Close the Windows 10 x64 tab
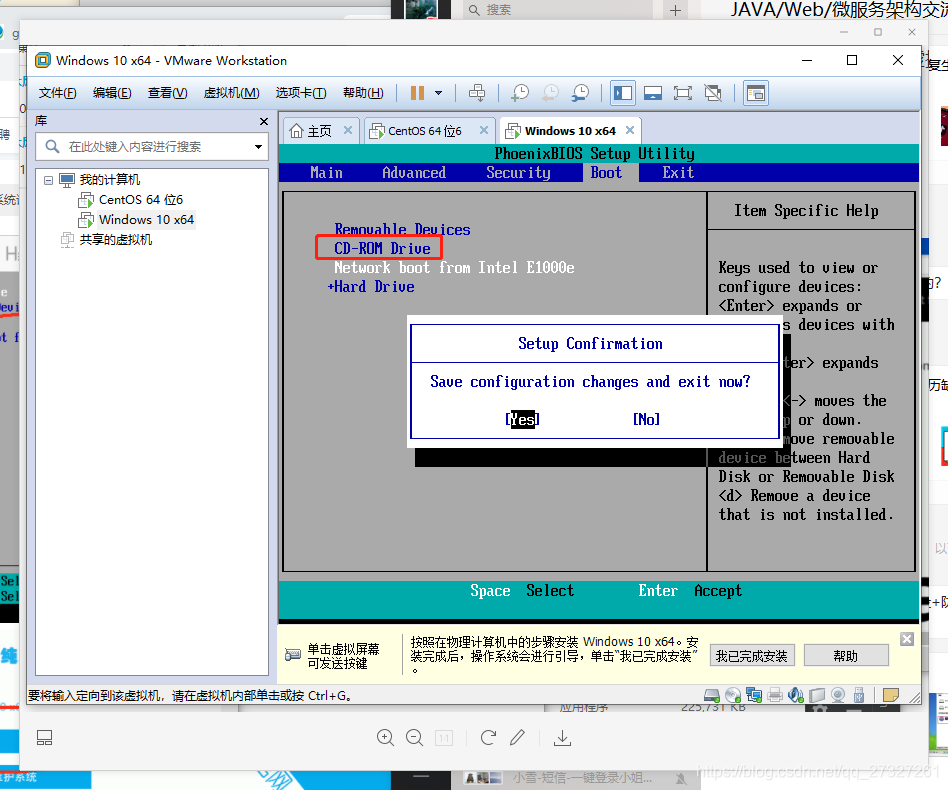The width and height of the screenshot is (948, 790). 629,130
